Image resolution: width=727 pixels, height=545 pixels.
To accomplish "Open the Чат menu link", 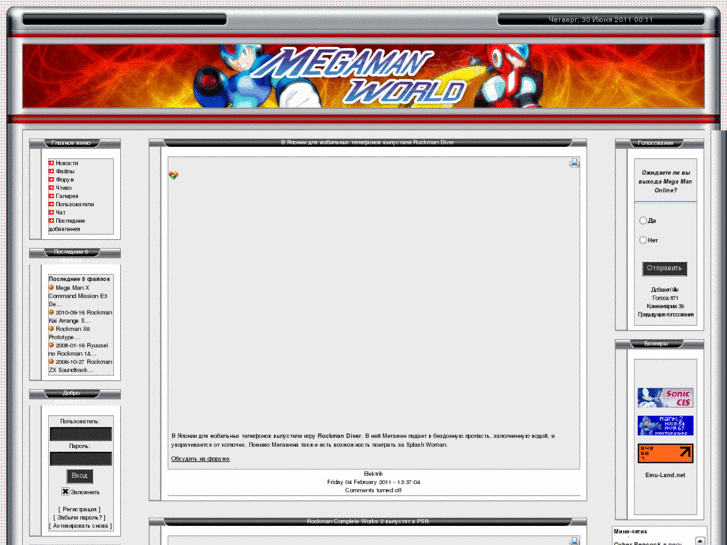I will 60,212.
